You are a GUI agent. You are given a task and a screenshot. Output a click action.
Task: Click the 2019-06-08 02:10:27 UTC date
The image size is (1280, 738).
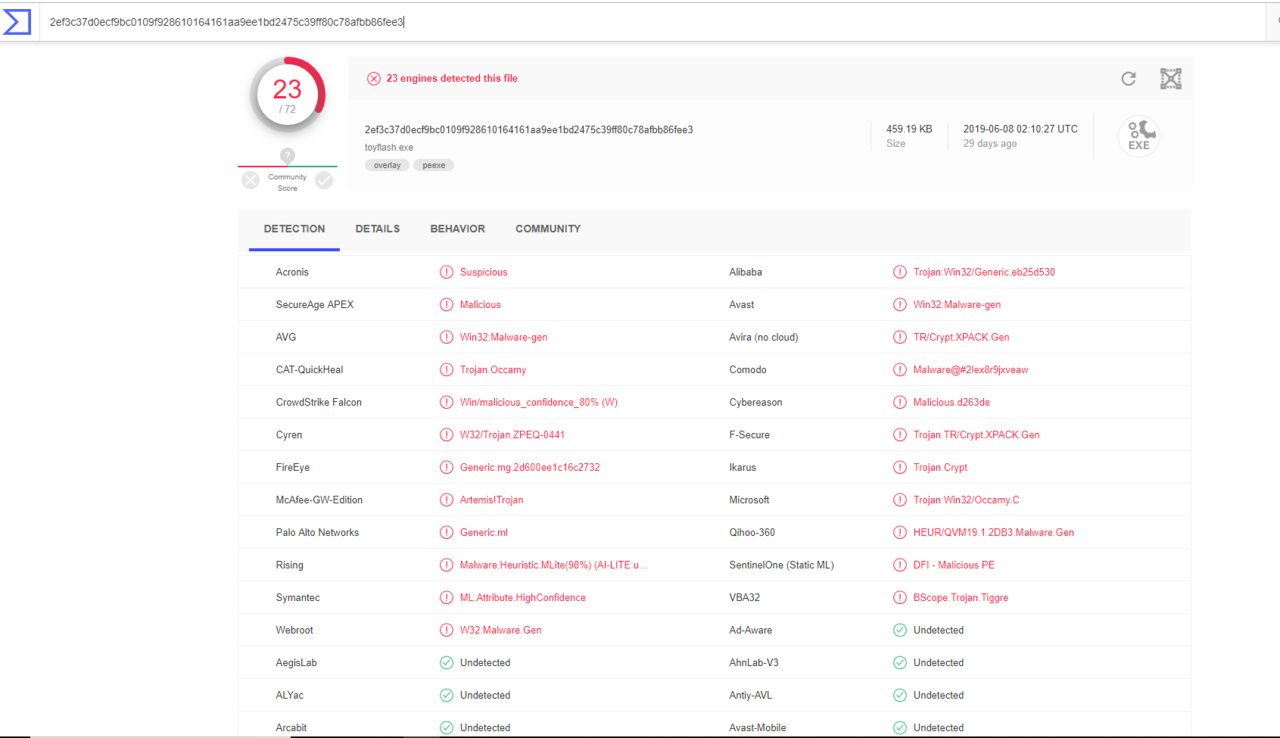pos(1020,129)
